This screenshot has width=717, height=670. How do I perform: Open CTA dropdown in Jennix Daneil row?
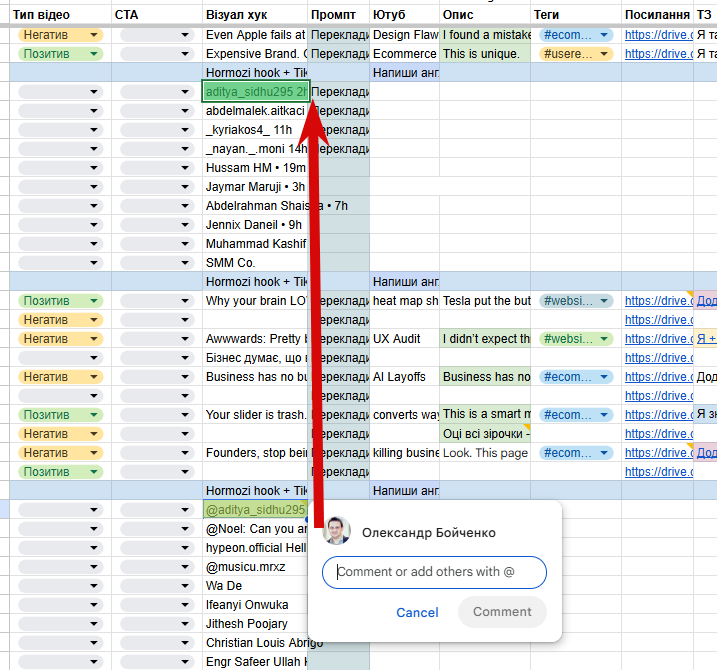pyautogui.click(x=156, y=225)
